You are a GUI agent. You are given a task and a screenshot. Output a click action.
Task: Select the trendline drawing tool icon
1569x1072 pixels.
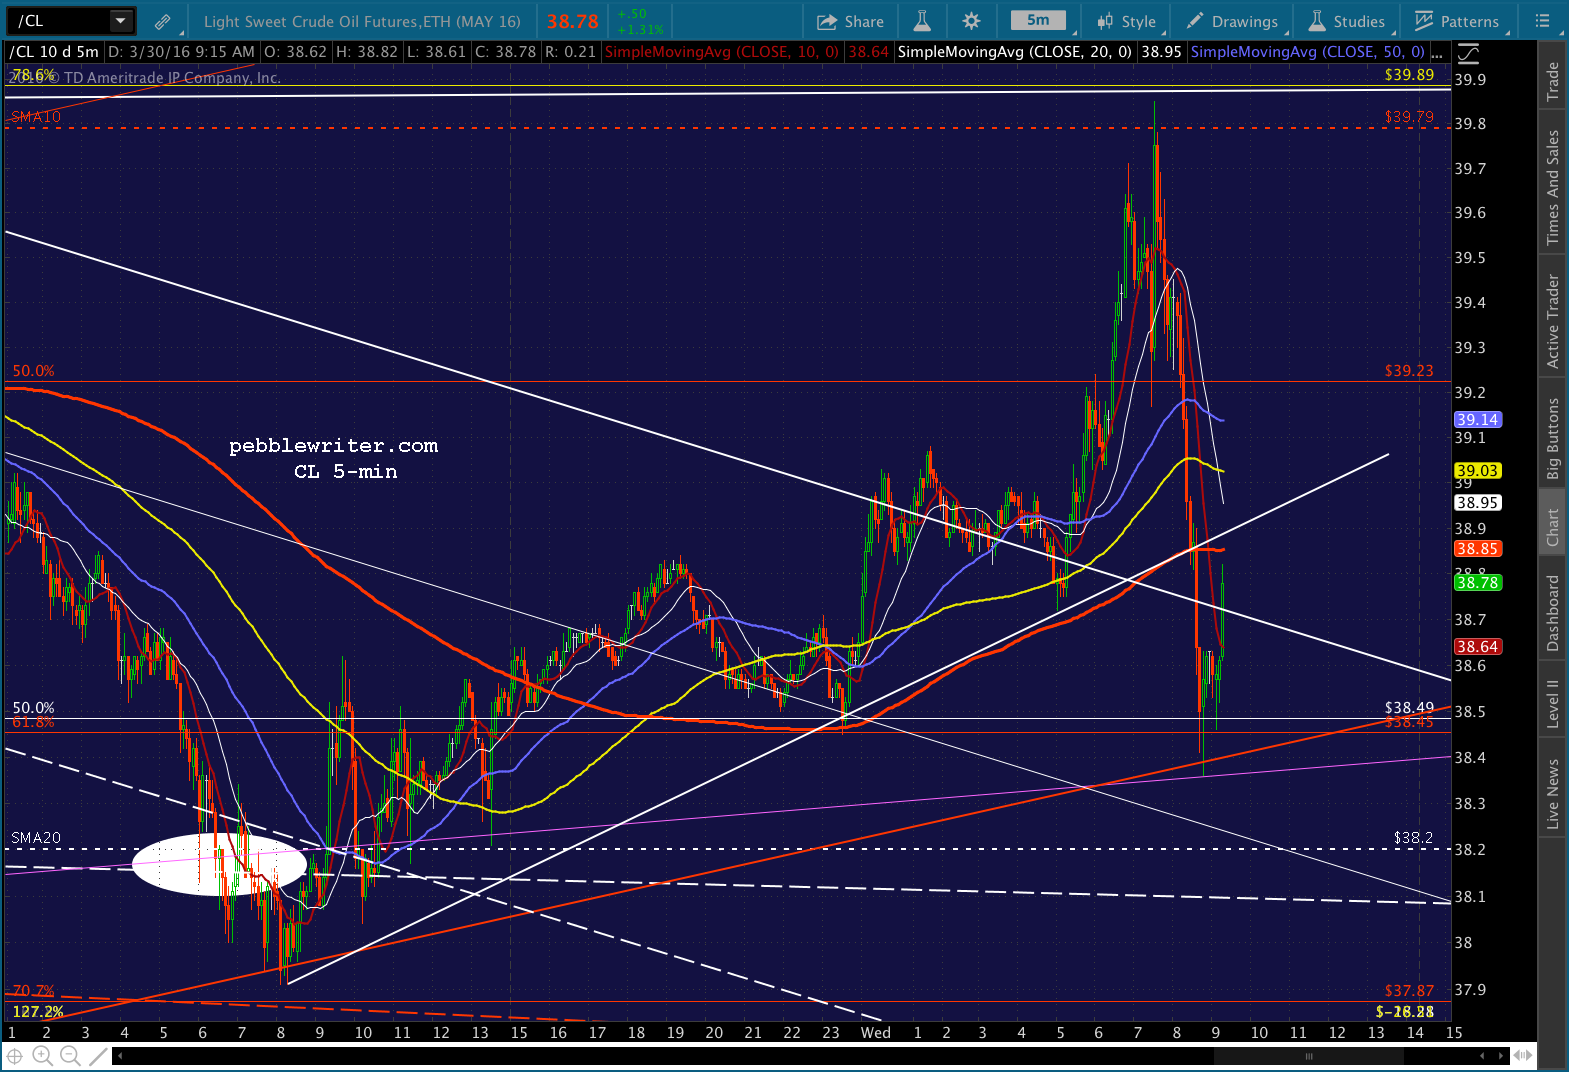coord(97,1055)
